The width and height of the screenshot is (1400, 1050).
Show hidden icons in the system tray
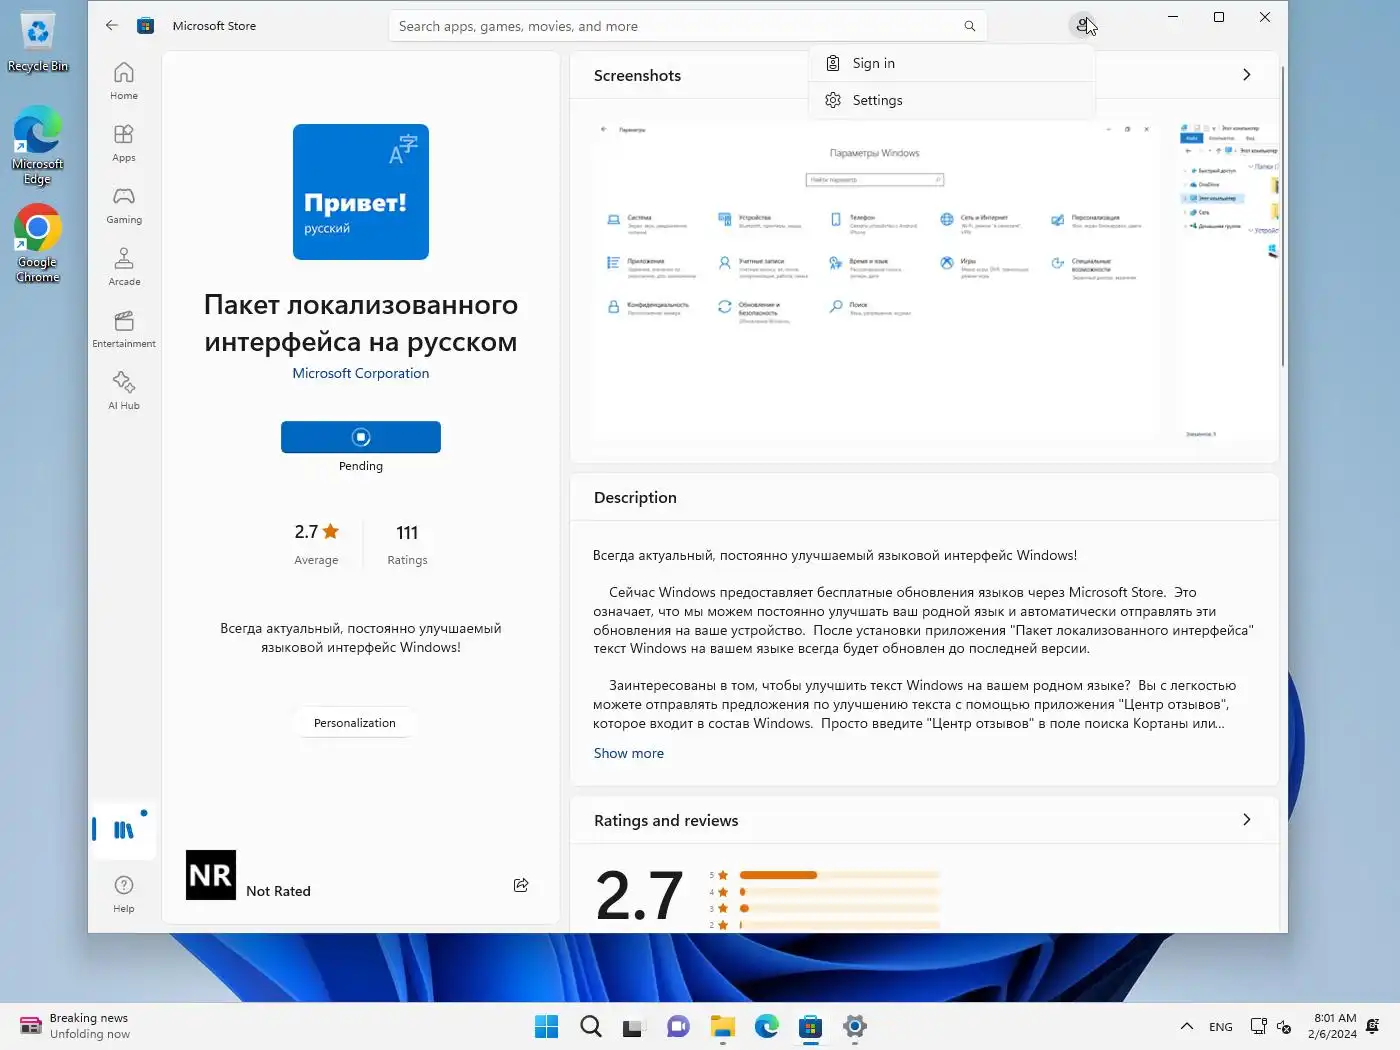[x=1187, y=1027]
